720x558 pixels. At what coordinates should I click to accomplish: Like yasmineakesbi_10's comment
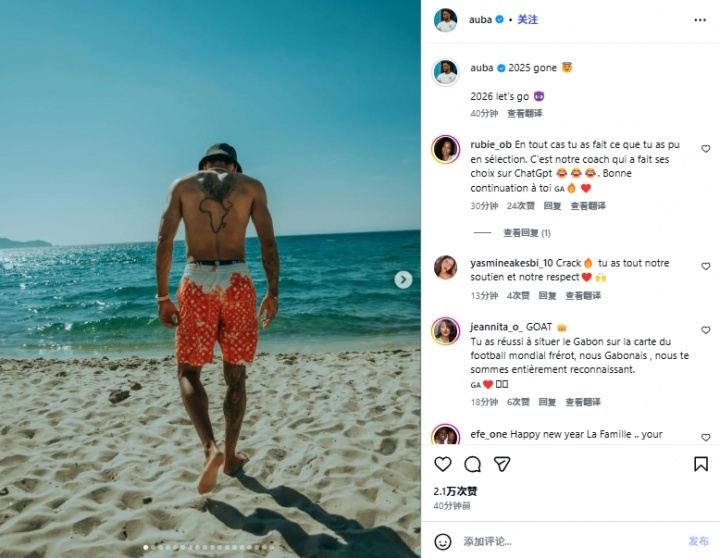click(x=705, y=268)
